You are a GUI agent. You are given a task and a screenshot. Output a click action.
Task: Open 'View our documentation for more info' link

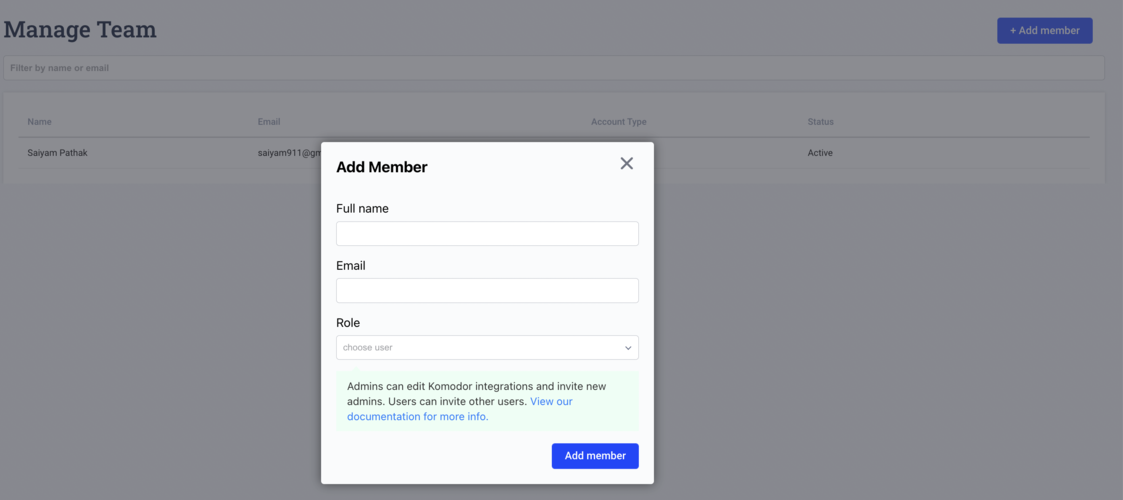click(460, 409)
